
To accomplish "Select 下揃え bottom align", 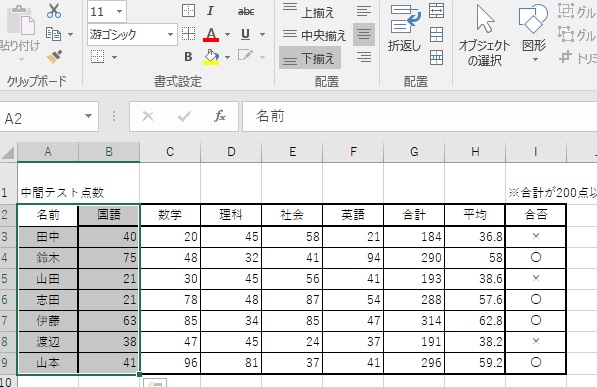I will coord(310,58).
